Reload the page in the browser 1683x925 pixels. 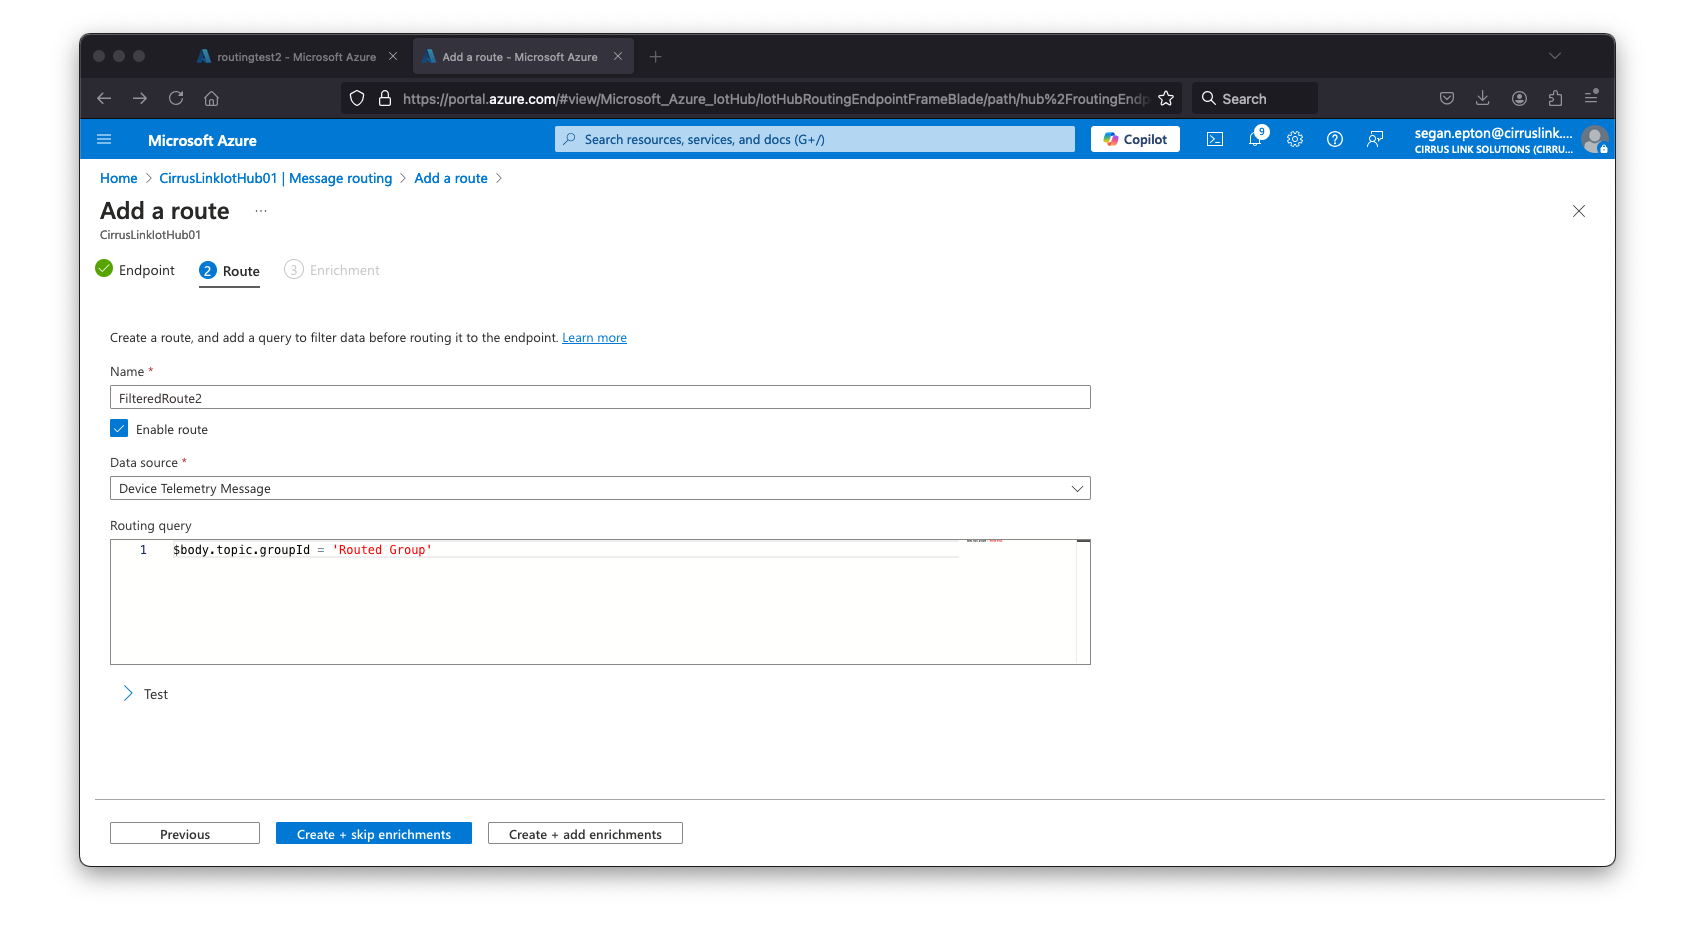[x=176, y=98]
